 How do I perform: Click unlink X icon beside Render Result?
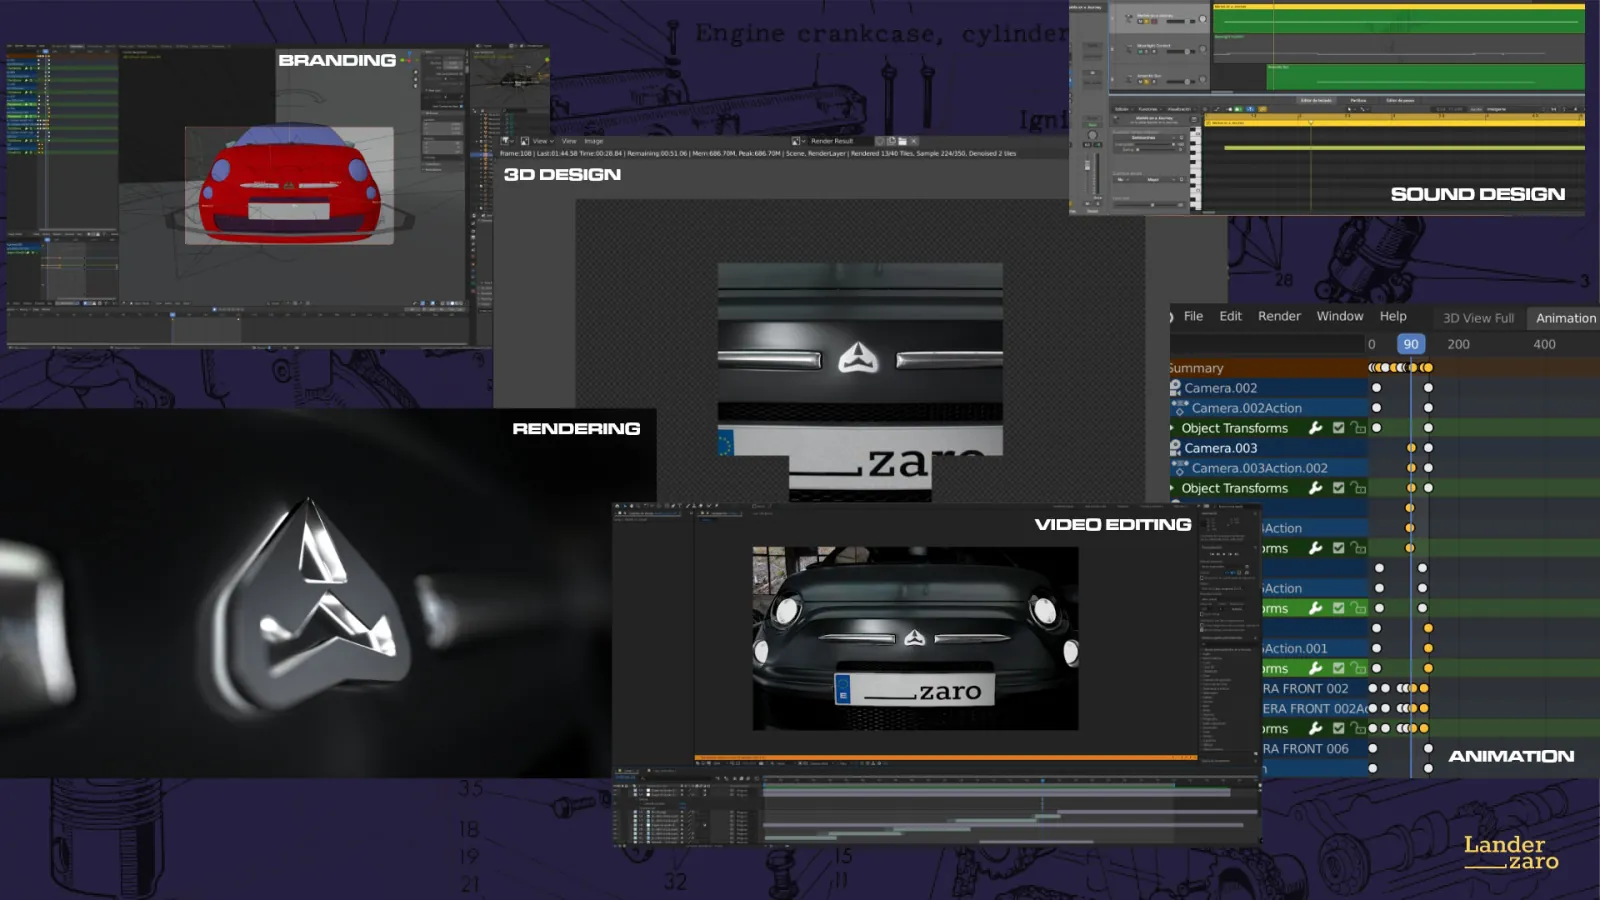tap(914, 141)
